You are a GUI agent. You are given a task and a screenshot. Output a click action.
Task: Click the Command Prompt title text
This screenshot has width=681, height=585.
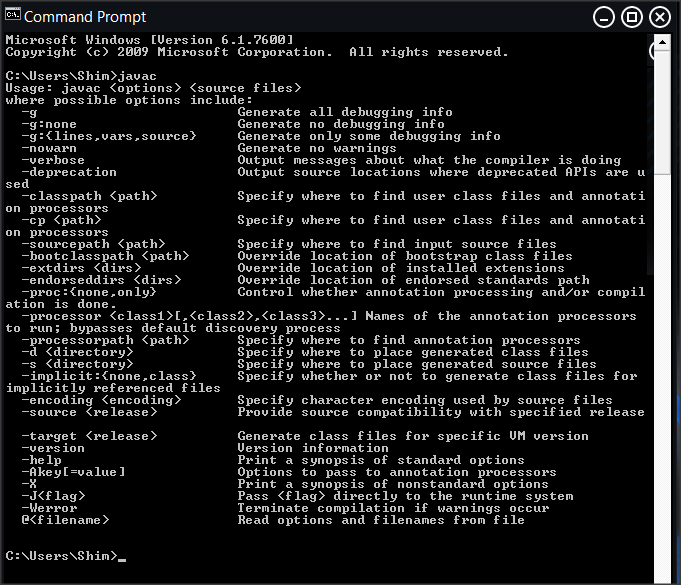[85, 17]
